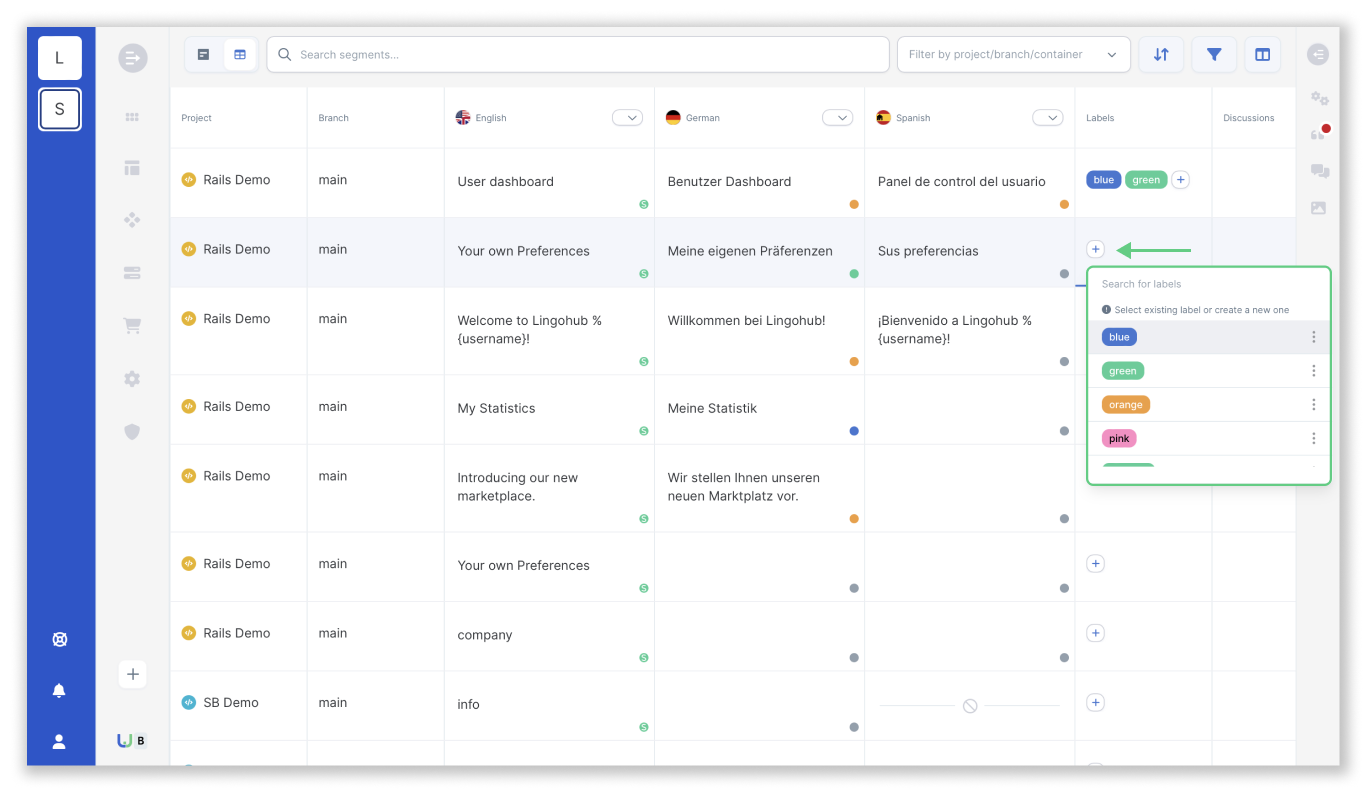Switch to the table view
Screen dimensions: 1367x792
click(x=240, y=55)
